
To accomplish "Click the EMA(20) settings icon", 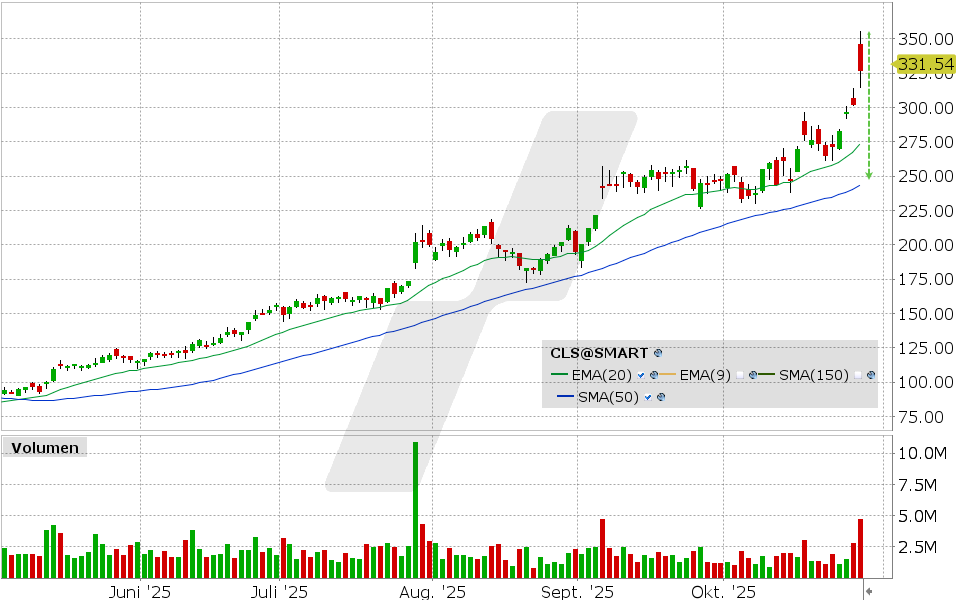I will 652,375.
